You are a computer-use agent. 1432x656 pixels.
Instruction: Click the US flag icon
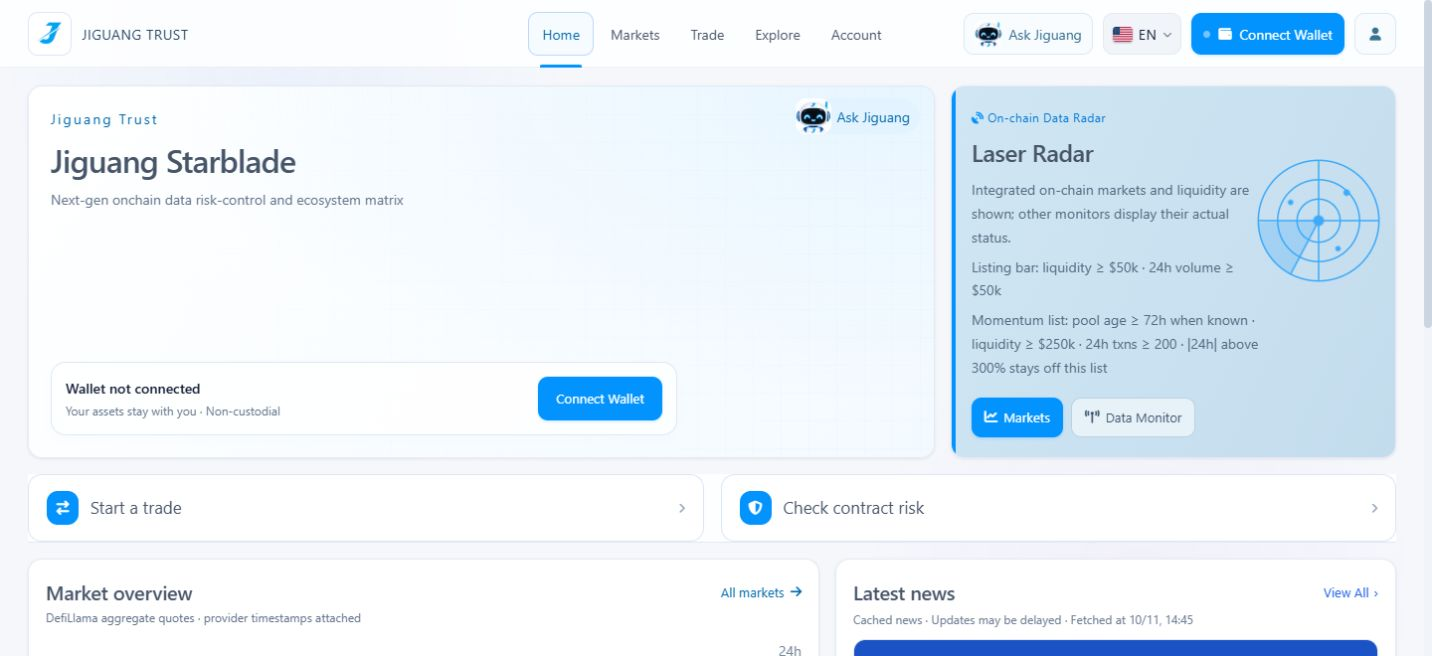point(1122,35)
